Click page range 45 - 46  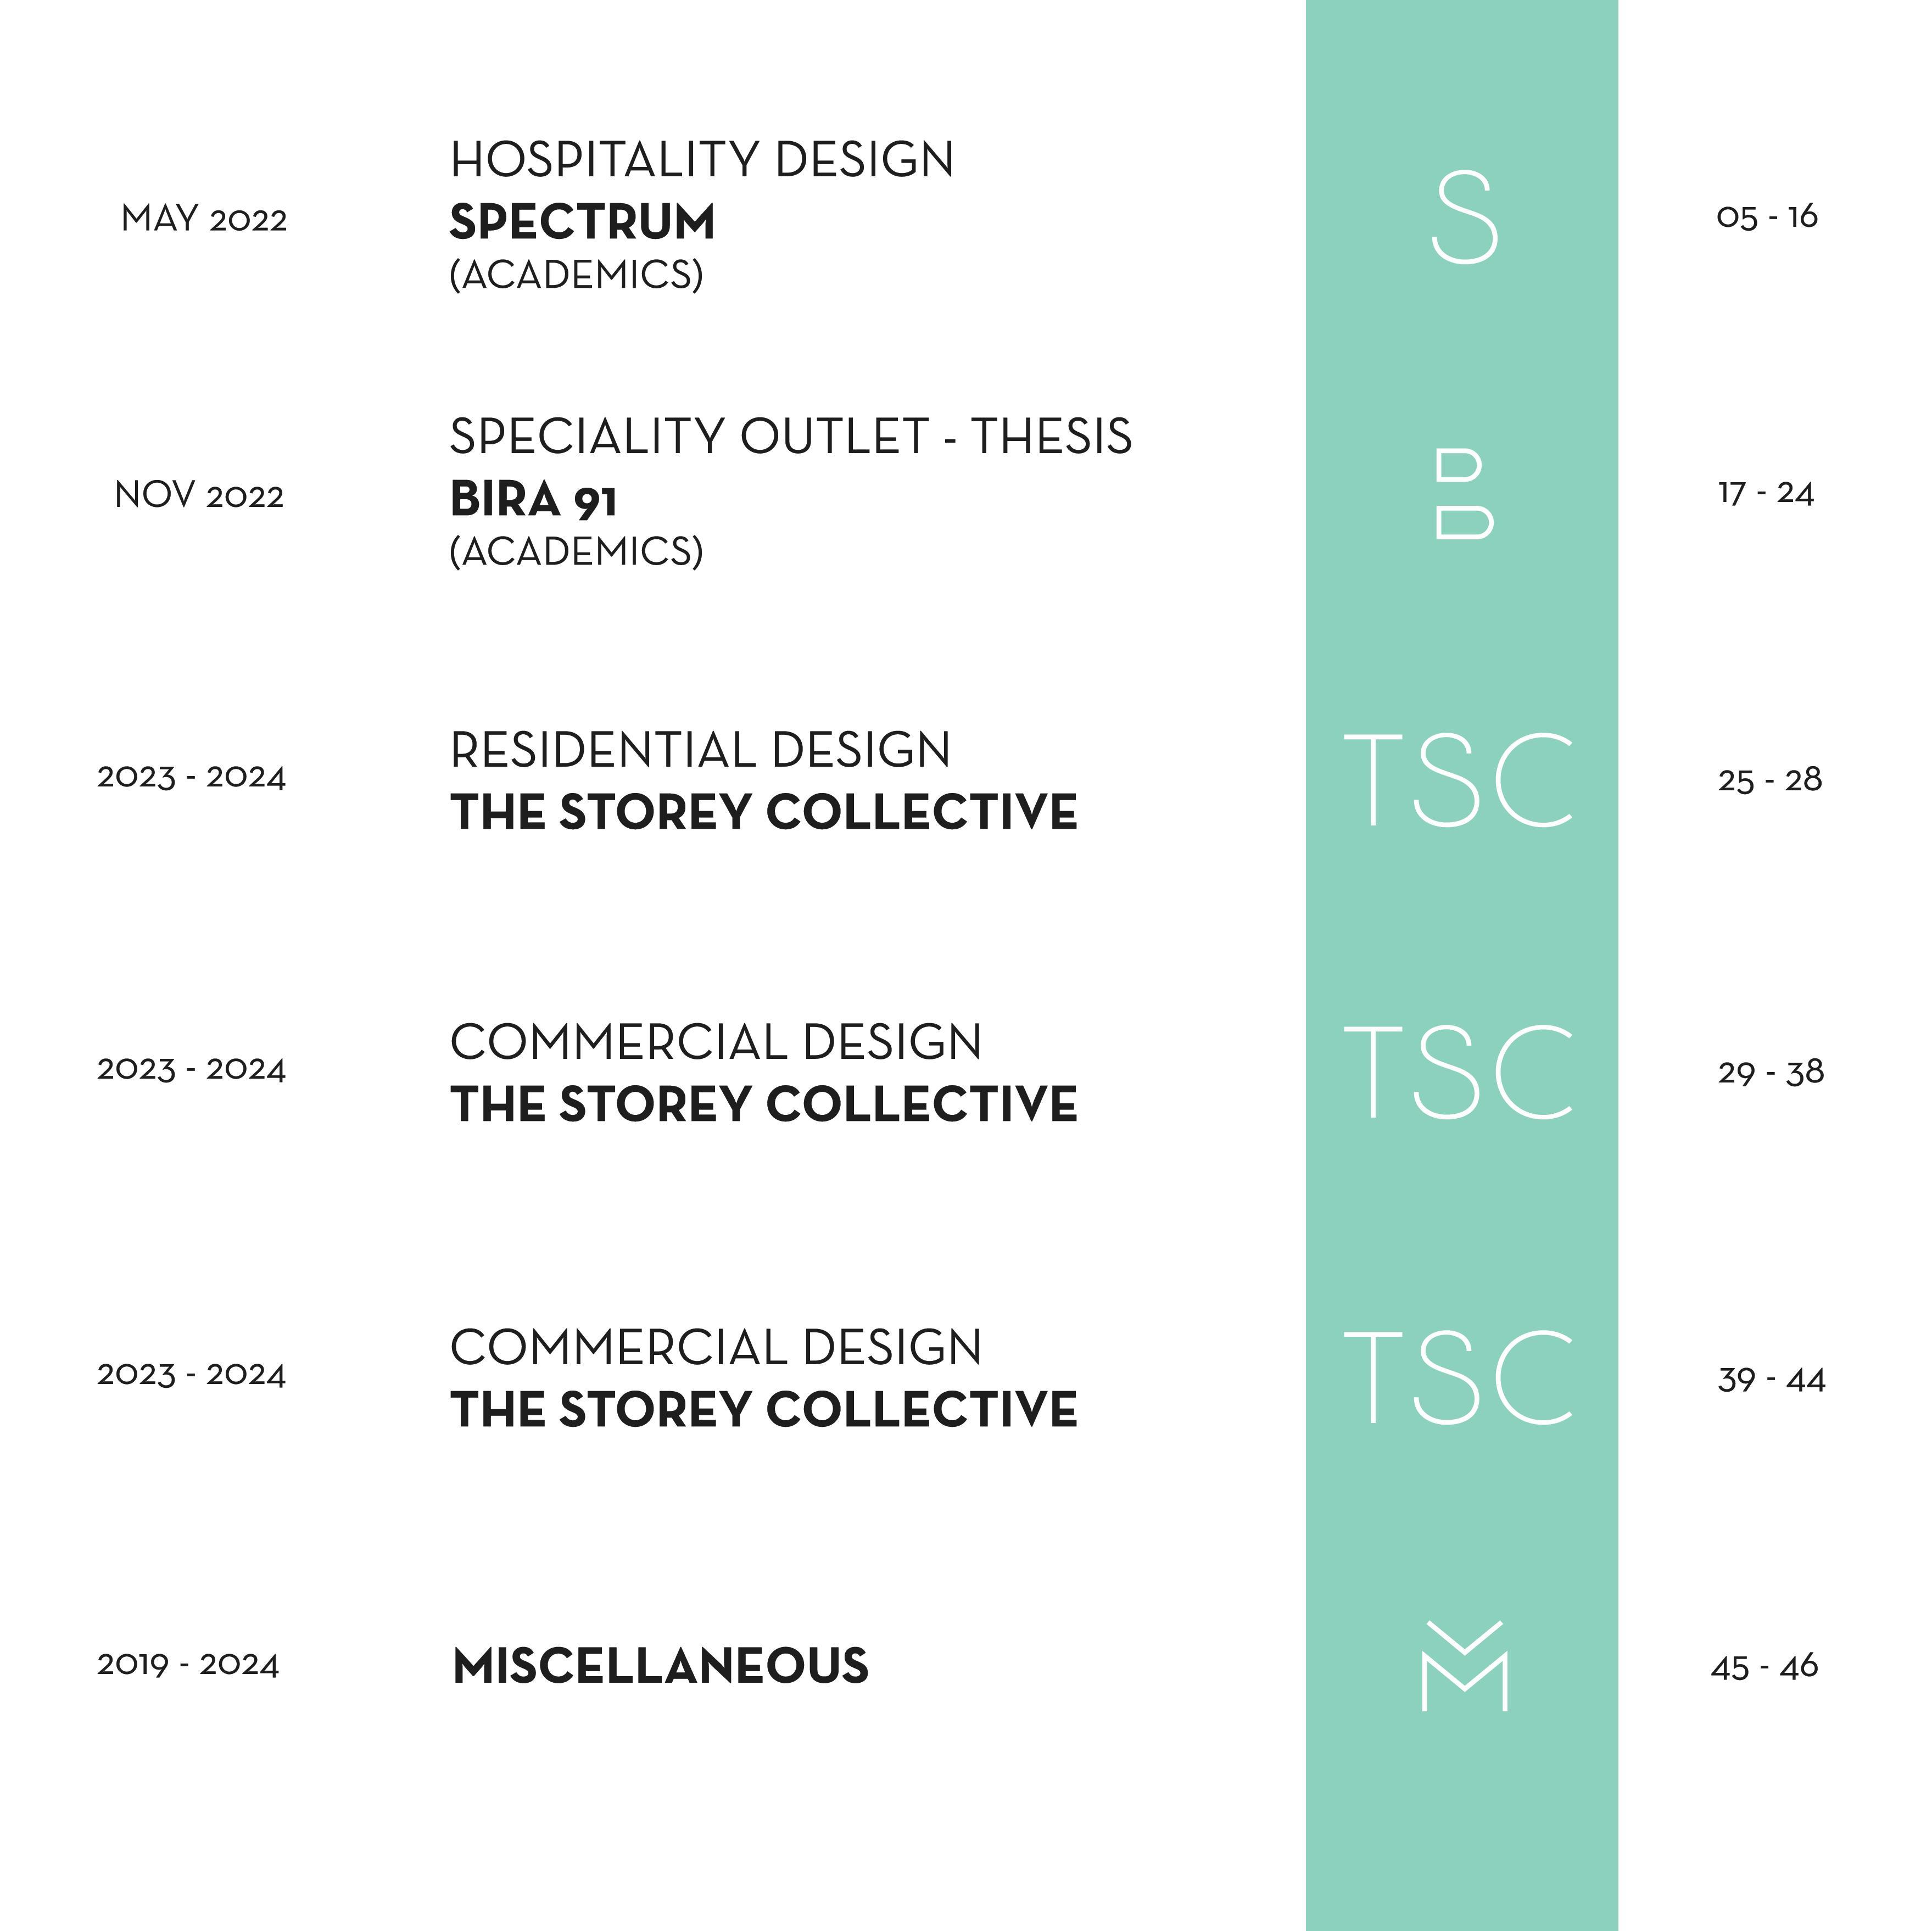pos(1764,1667)
